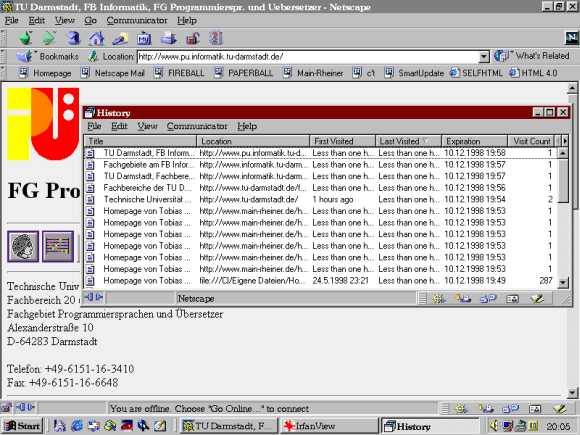Open the PAPERBALL bookmark
This screenshot has width=580, height=435.
point(244,73)
